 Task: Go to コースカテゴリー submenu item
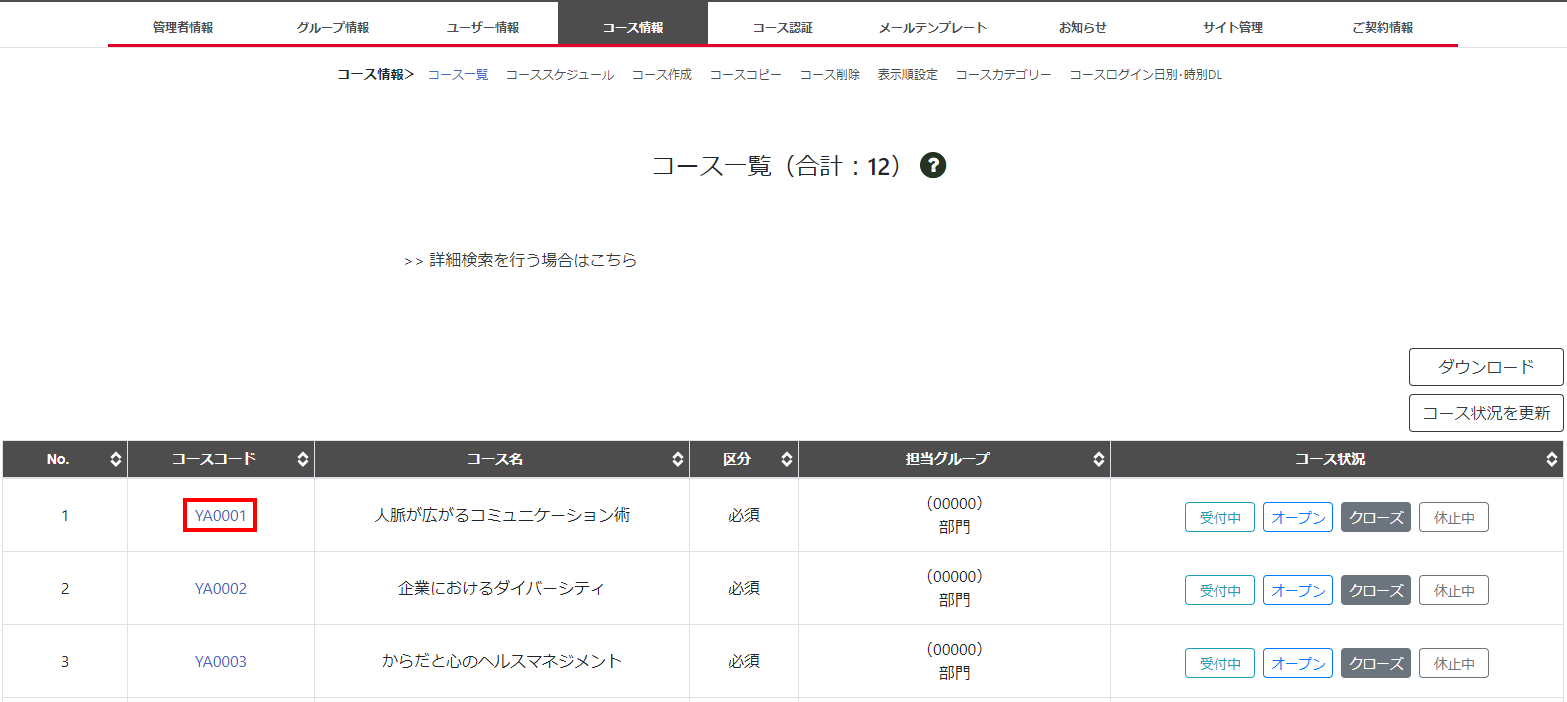click(x=1003, y=75)
